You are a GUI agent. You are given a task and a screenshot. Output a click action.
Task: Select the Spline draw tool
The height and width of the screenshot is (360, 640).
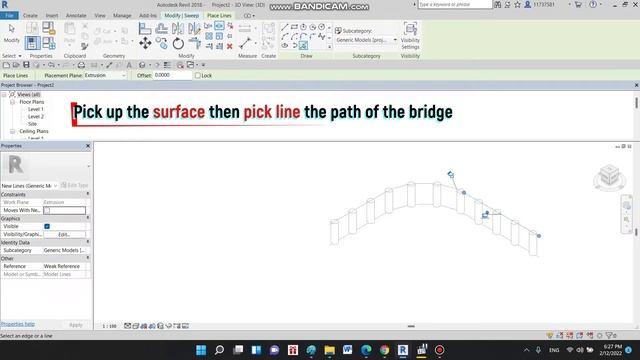322,36
